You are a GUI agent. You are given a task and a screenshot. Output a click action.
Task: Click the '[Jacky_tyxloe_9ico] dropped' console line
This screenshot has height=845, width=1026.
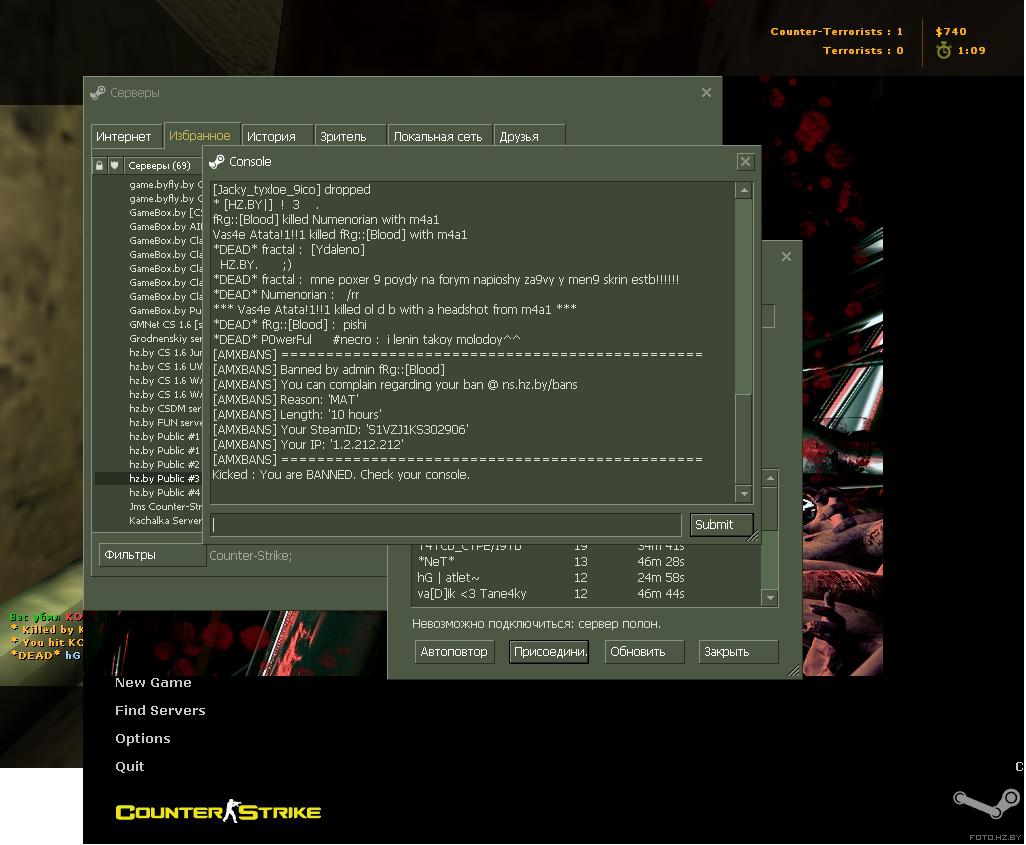pos(292,190)
